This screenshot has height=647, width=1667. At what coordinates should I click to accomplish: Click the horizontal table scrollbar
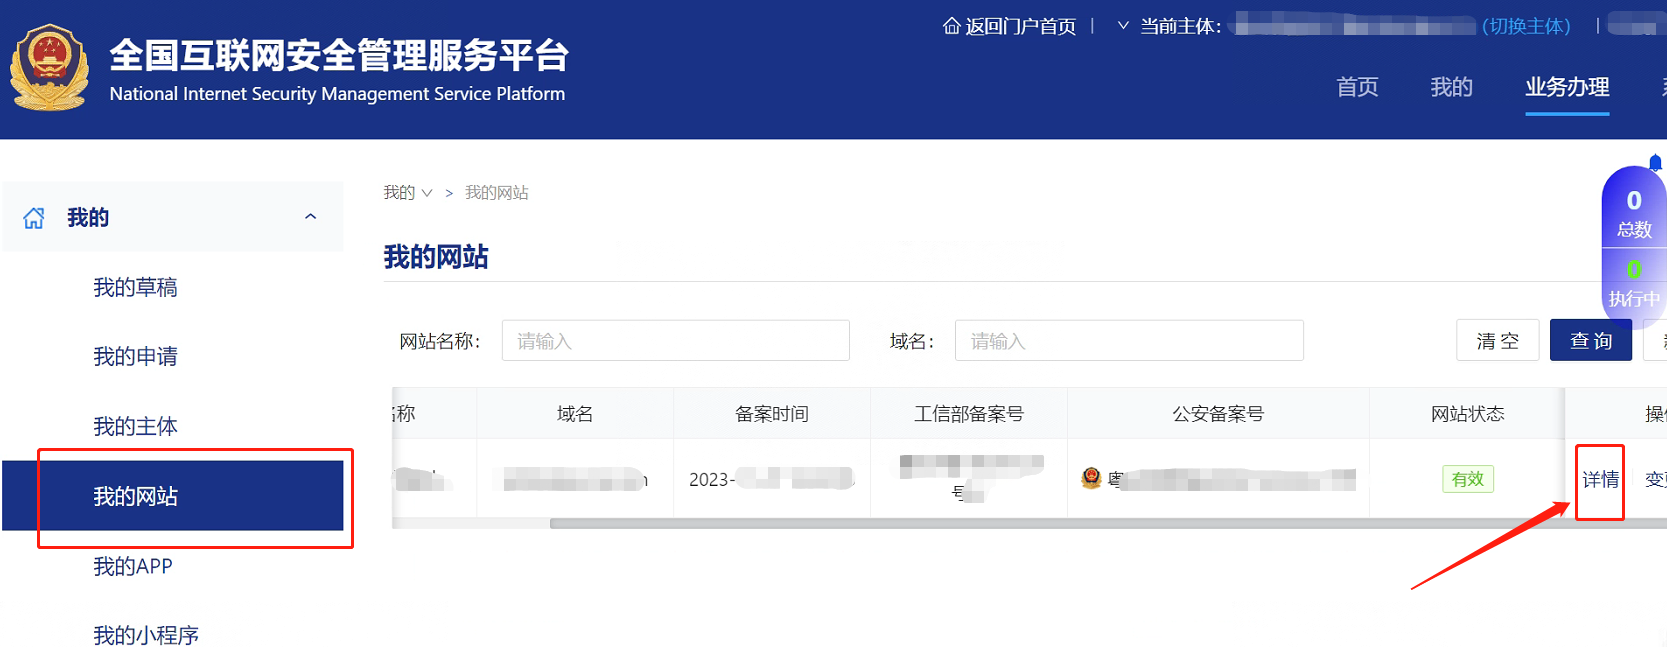point(1108,523)
